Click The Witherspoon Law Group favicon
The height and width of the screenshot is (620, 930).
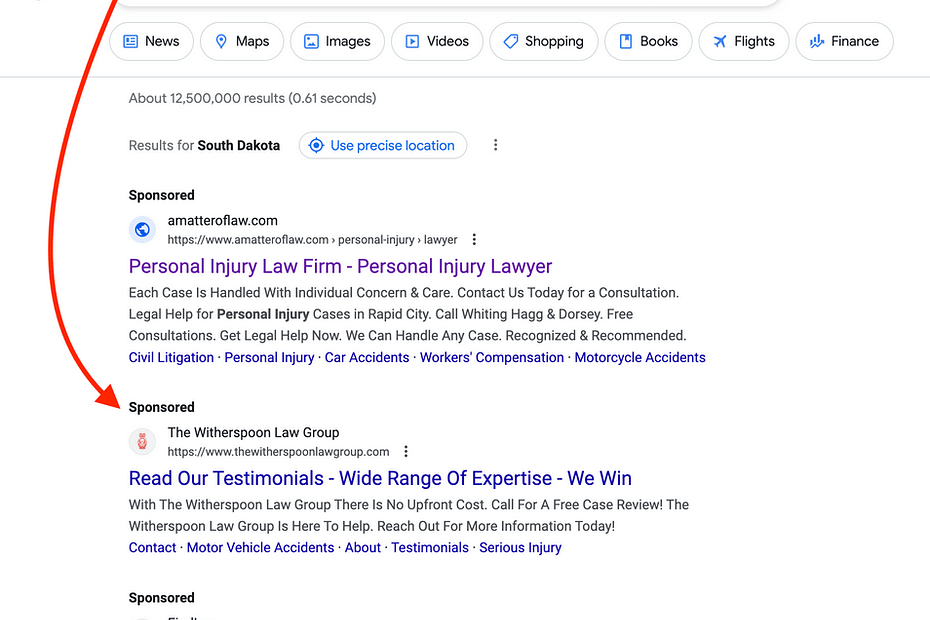pos(142,441)
